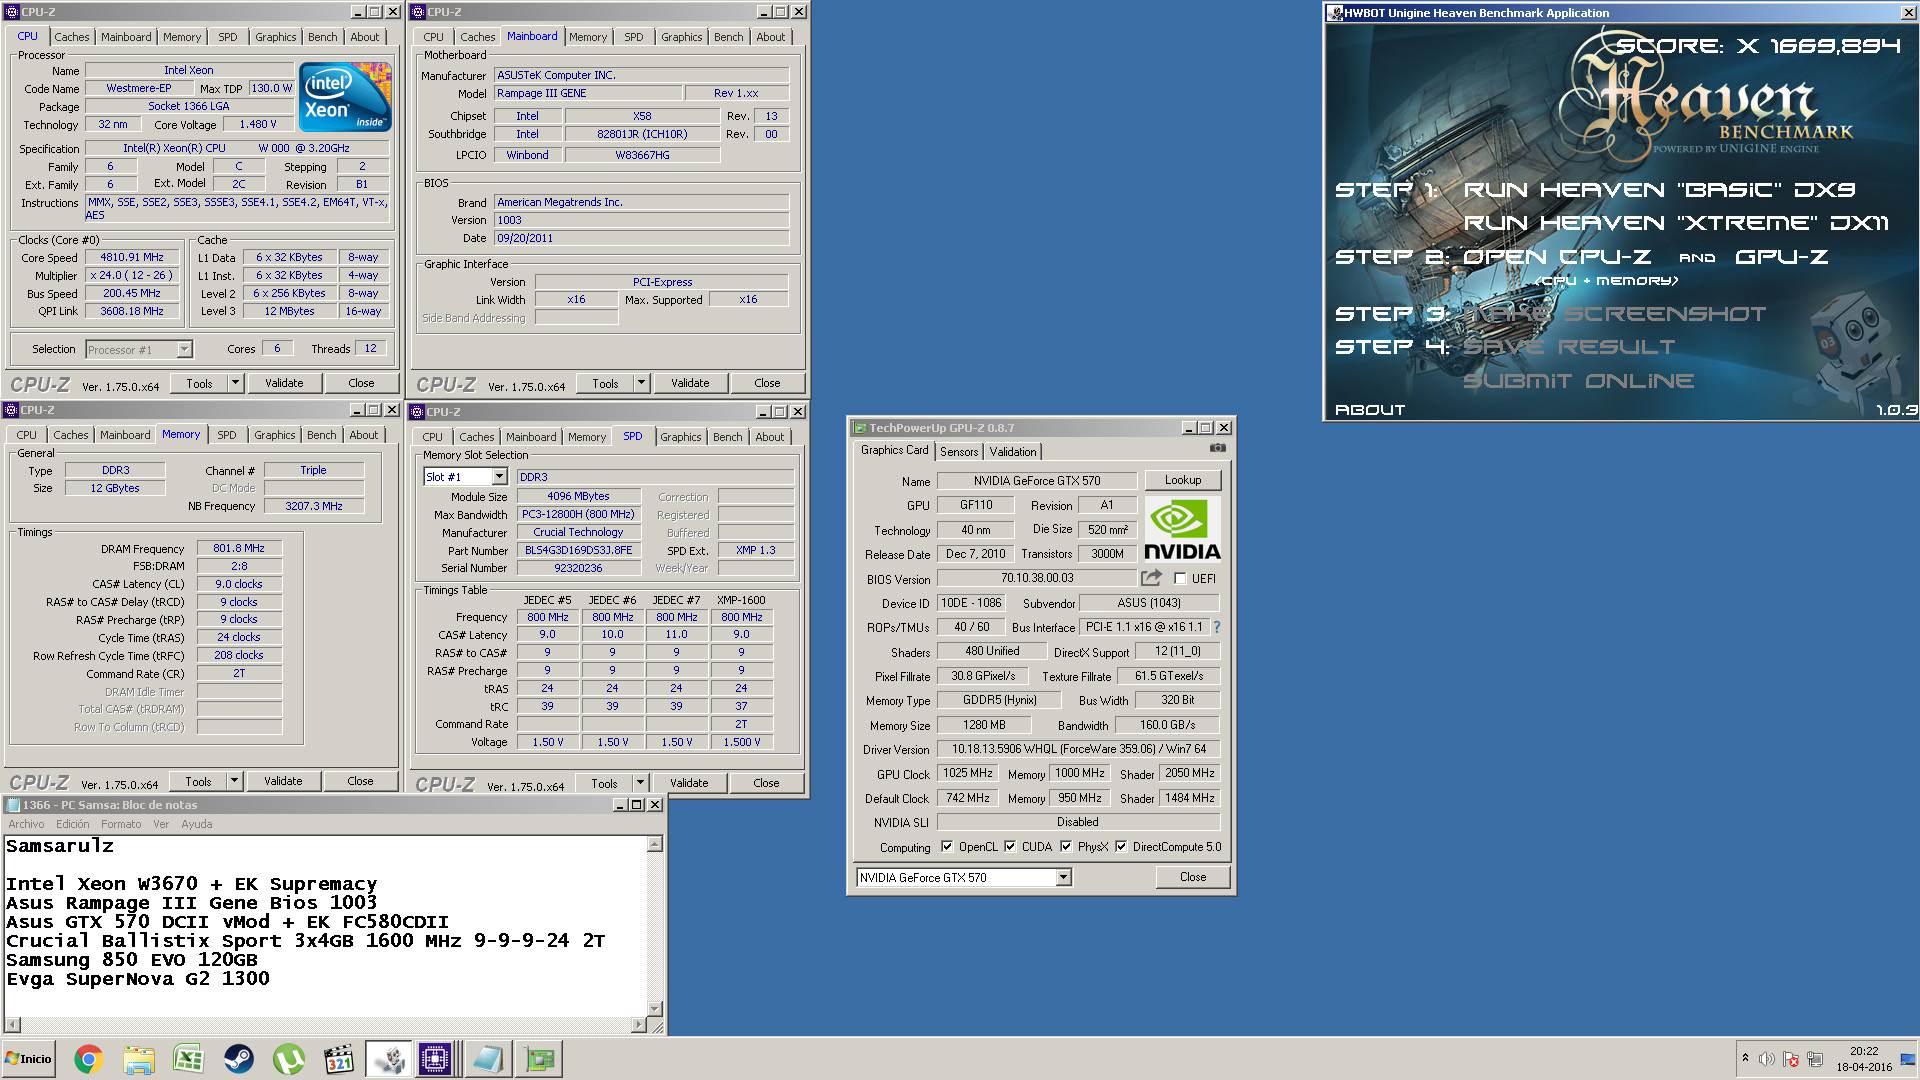The height and width of the screenshot is (1080, 1920).
Task: Click Open CPU-Z in Heaven app
Action: pyautogui.click(x=1557, y=256)
